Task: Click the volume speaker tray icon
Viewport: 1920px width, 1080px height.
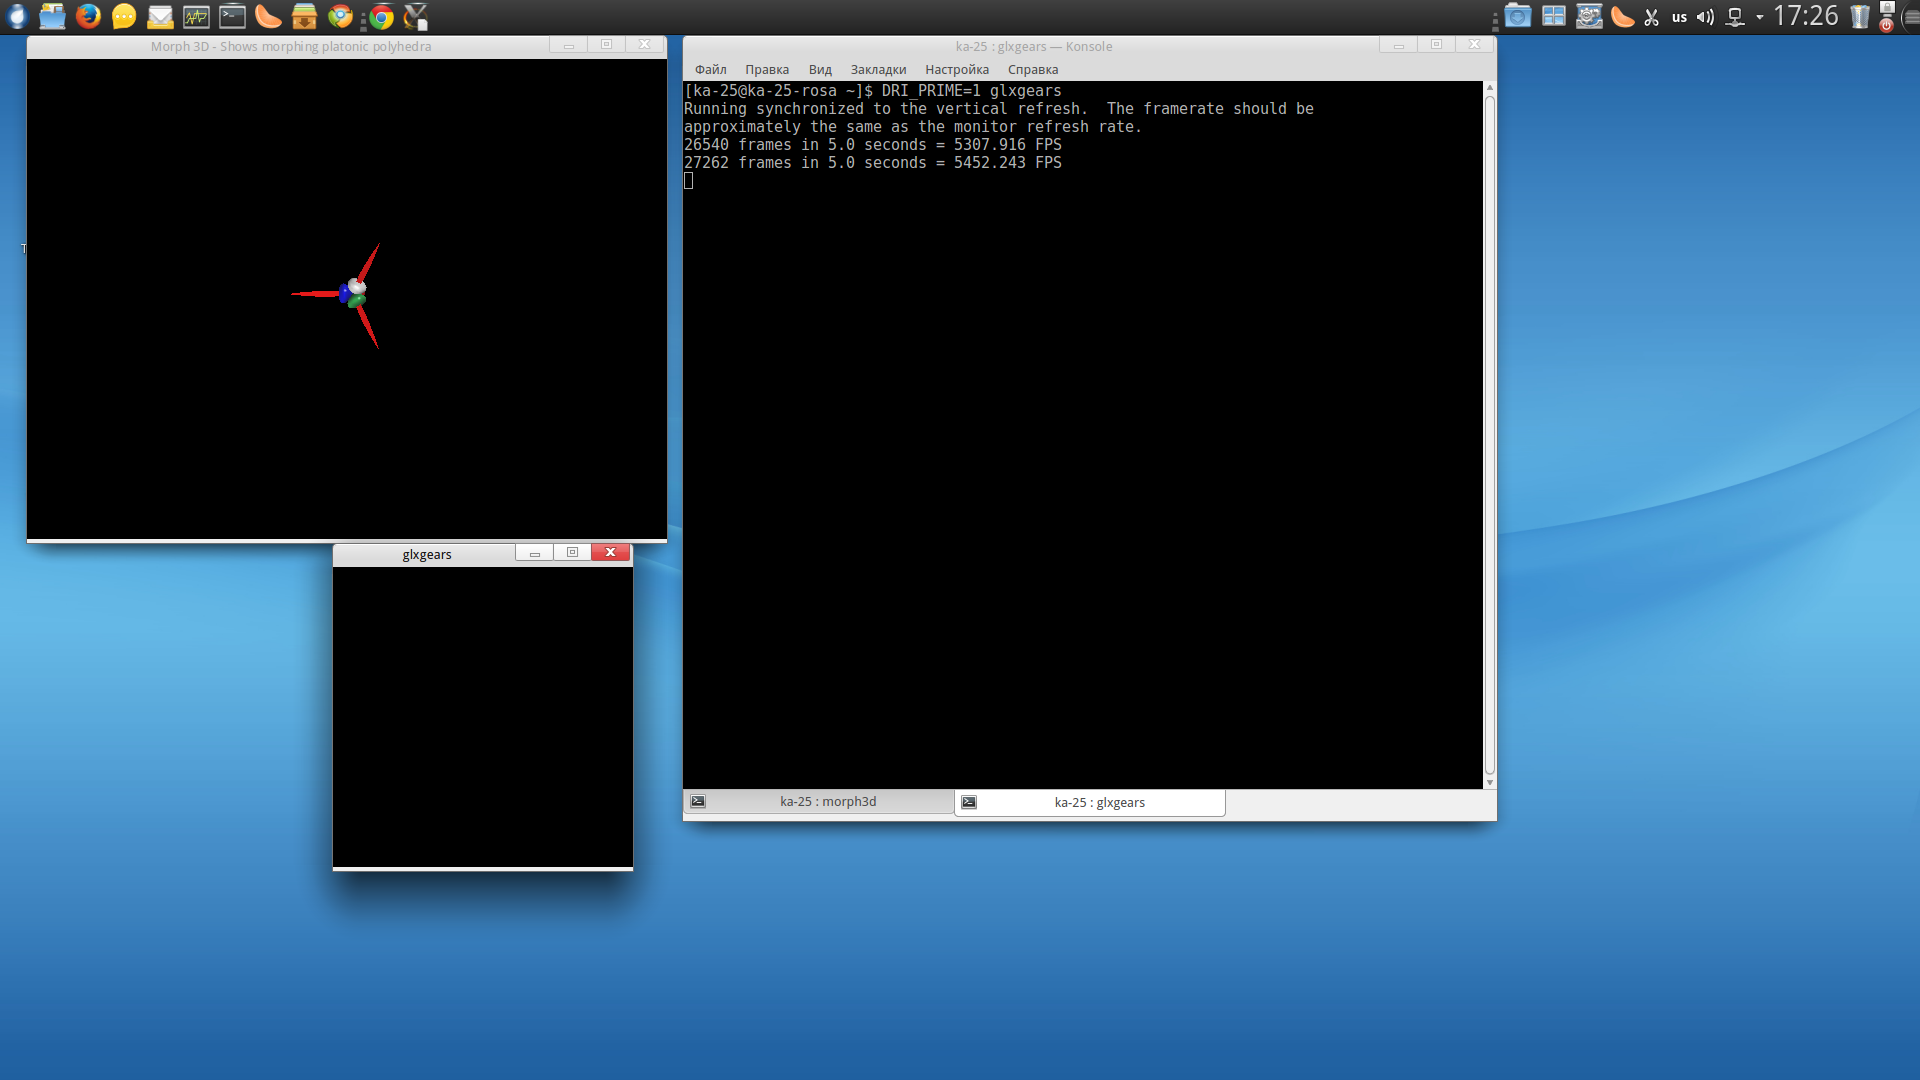Action: coord(1705,17)
